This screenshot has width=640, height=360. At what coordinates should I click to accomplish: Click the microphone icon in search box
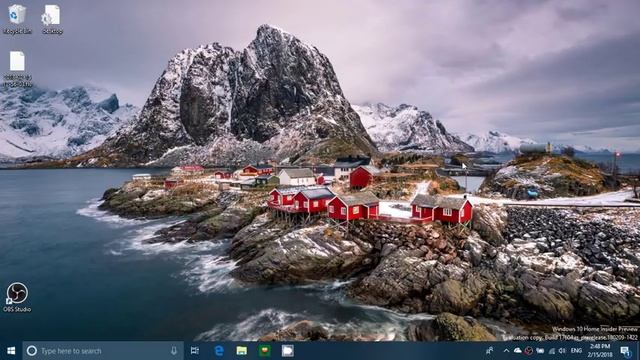[x=174, y=351]
